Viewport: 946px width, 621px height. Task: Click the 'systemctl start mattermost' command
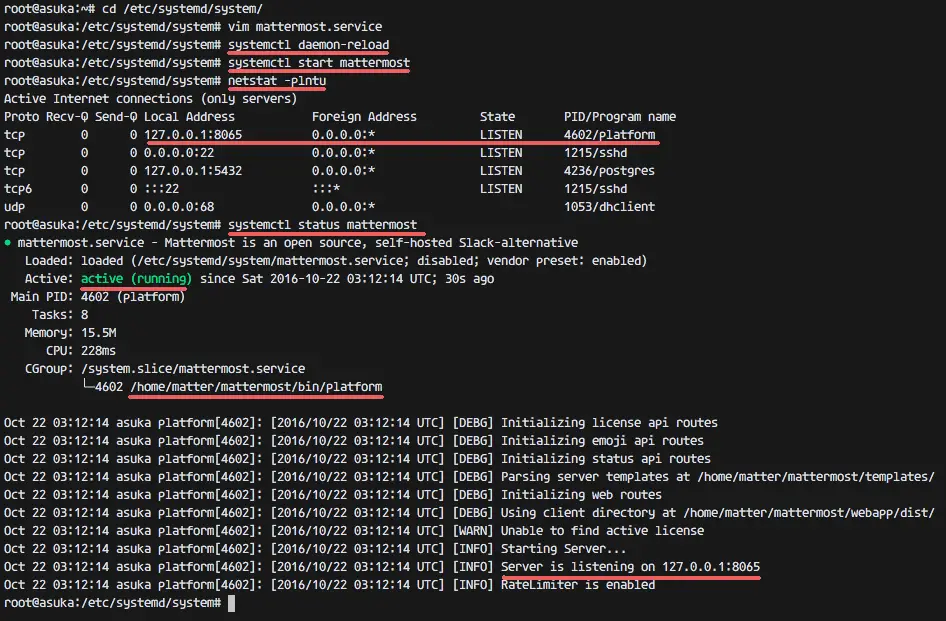[x=319, y=63]
